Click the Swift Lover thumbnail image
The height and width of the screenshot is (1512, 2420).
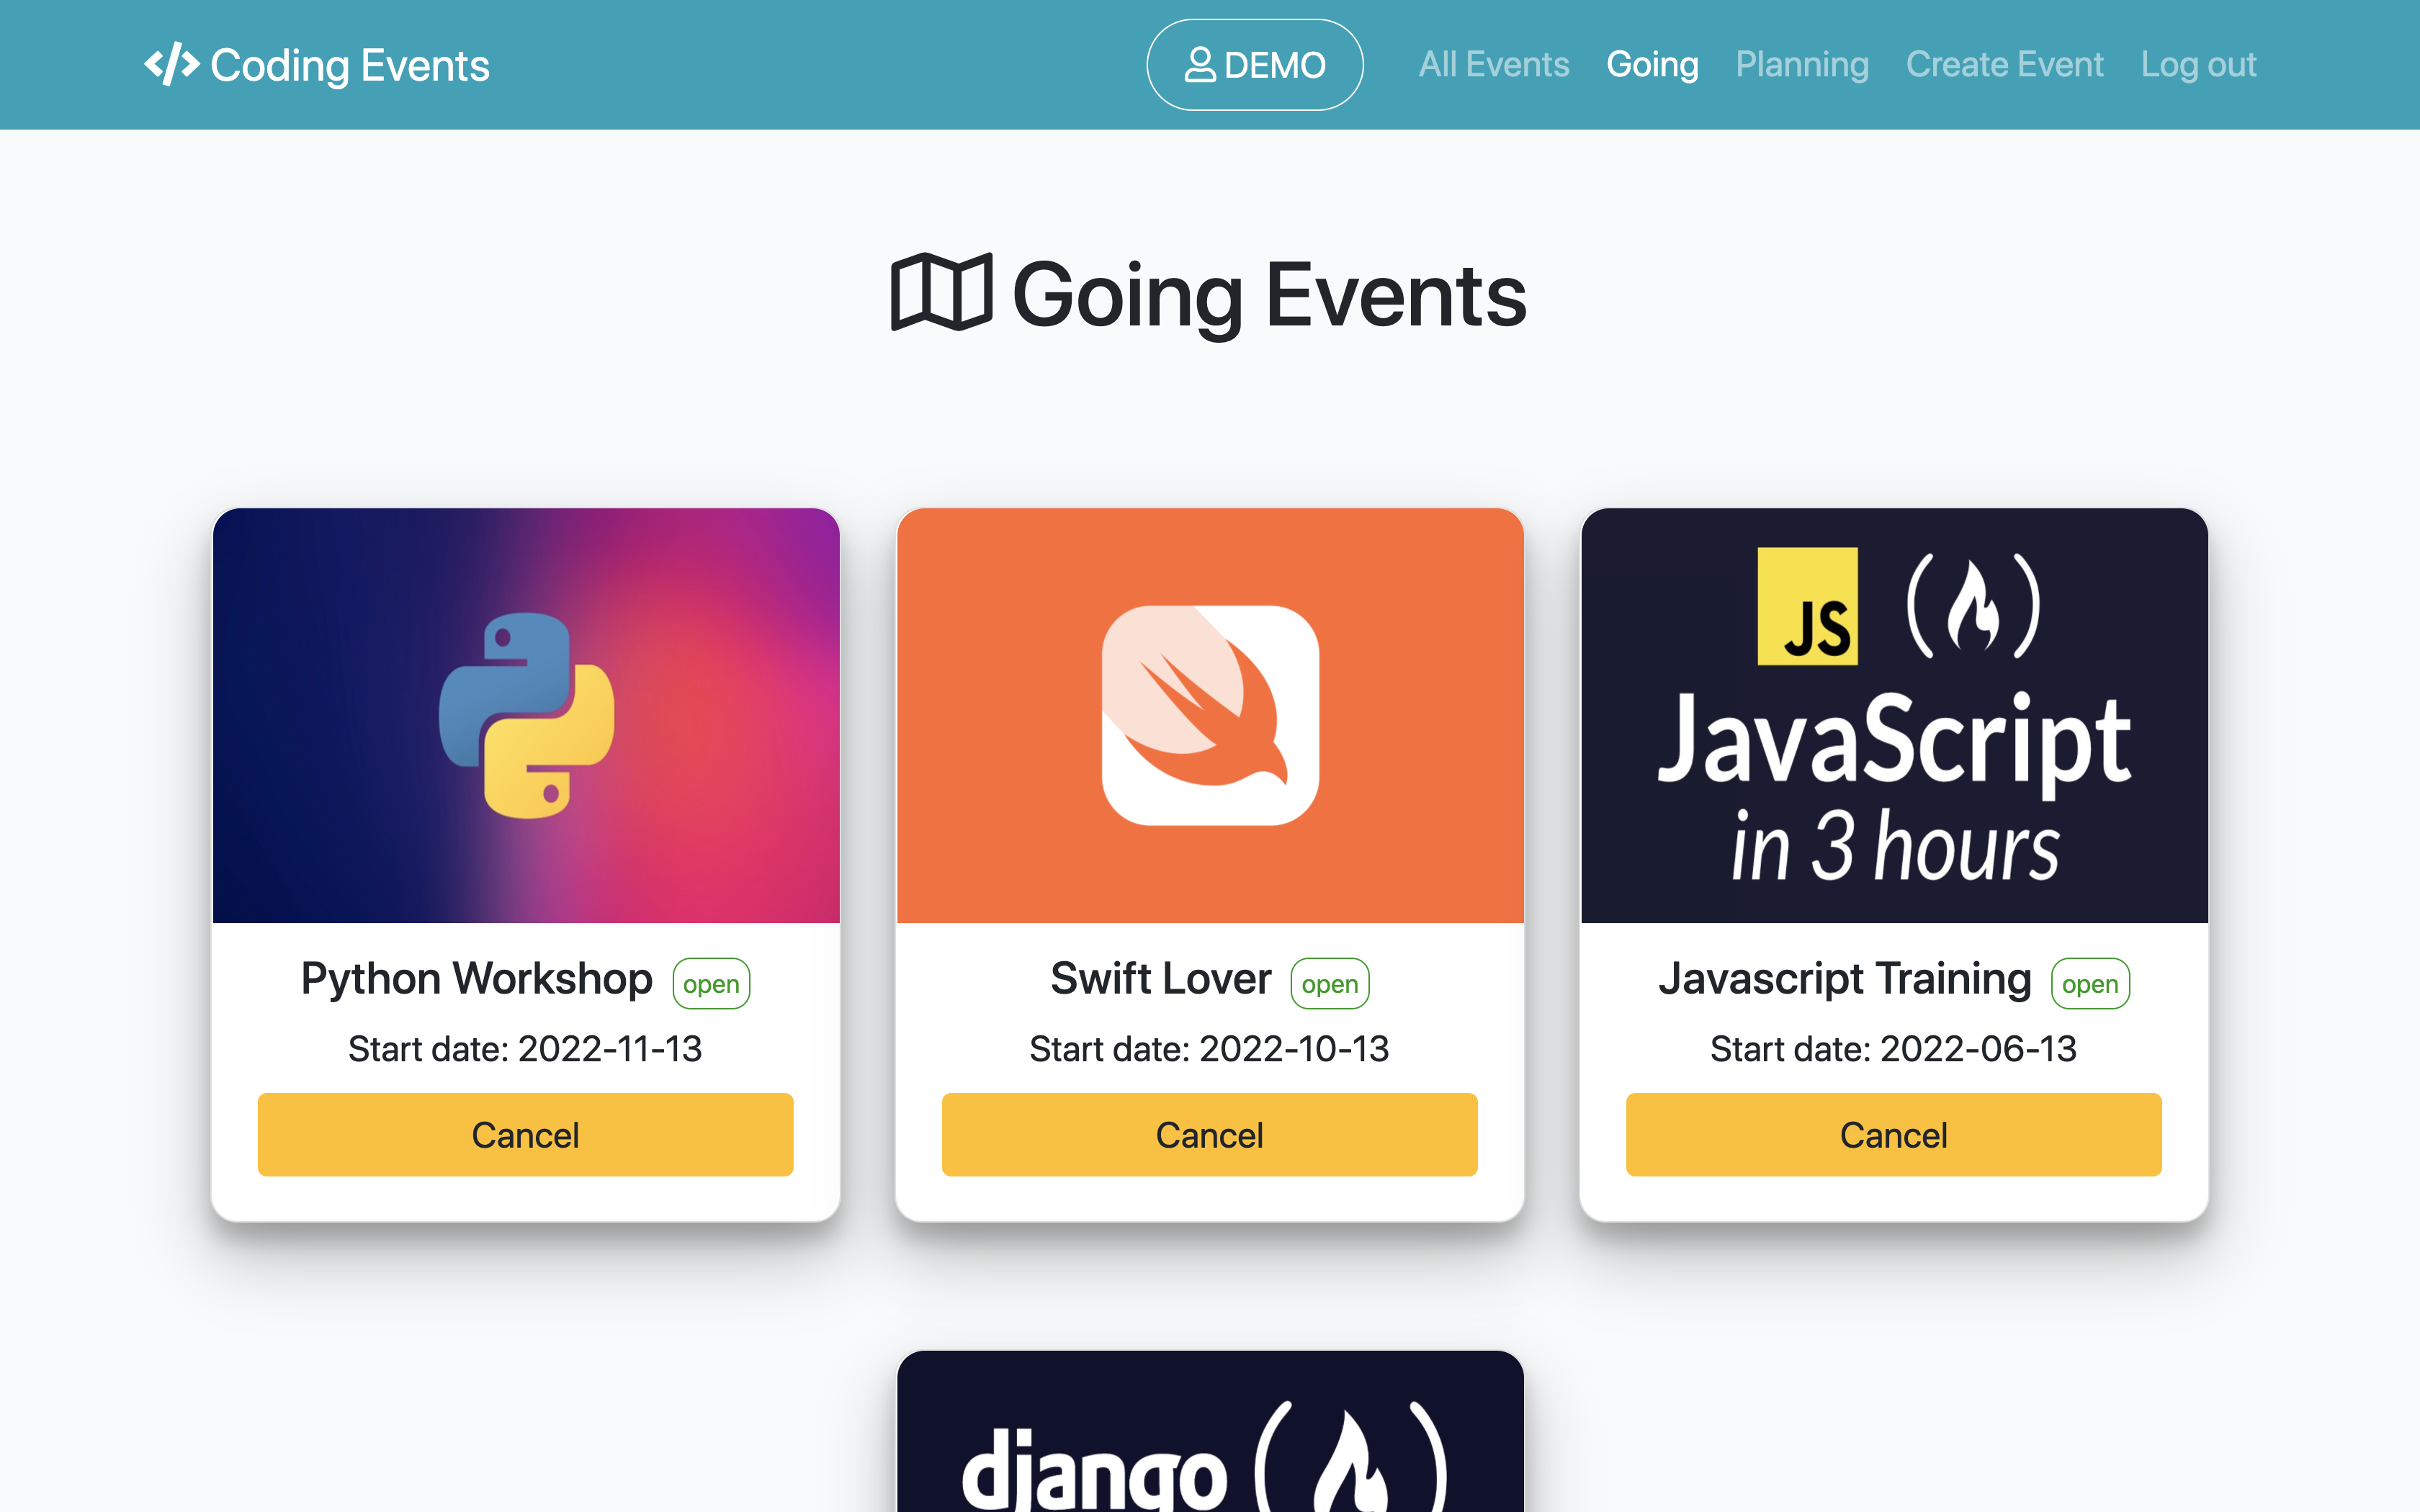1210,715
